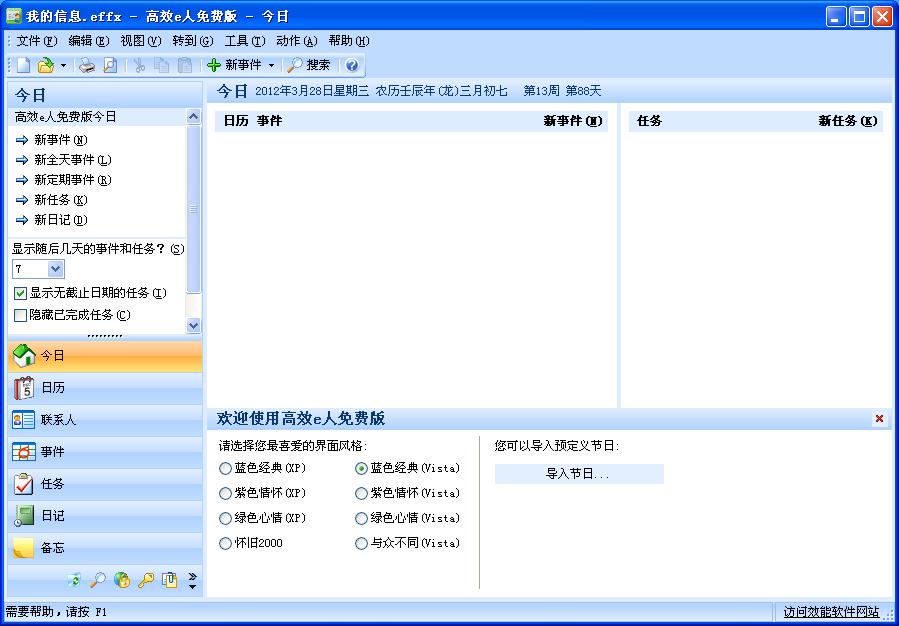Click the scissors cut icon
Viewport: 899px width, 626px height.
point(139,65)
